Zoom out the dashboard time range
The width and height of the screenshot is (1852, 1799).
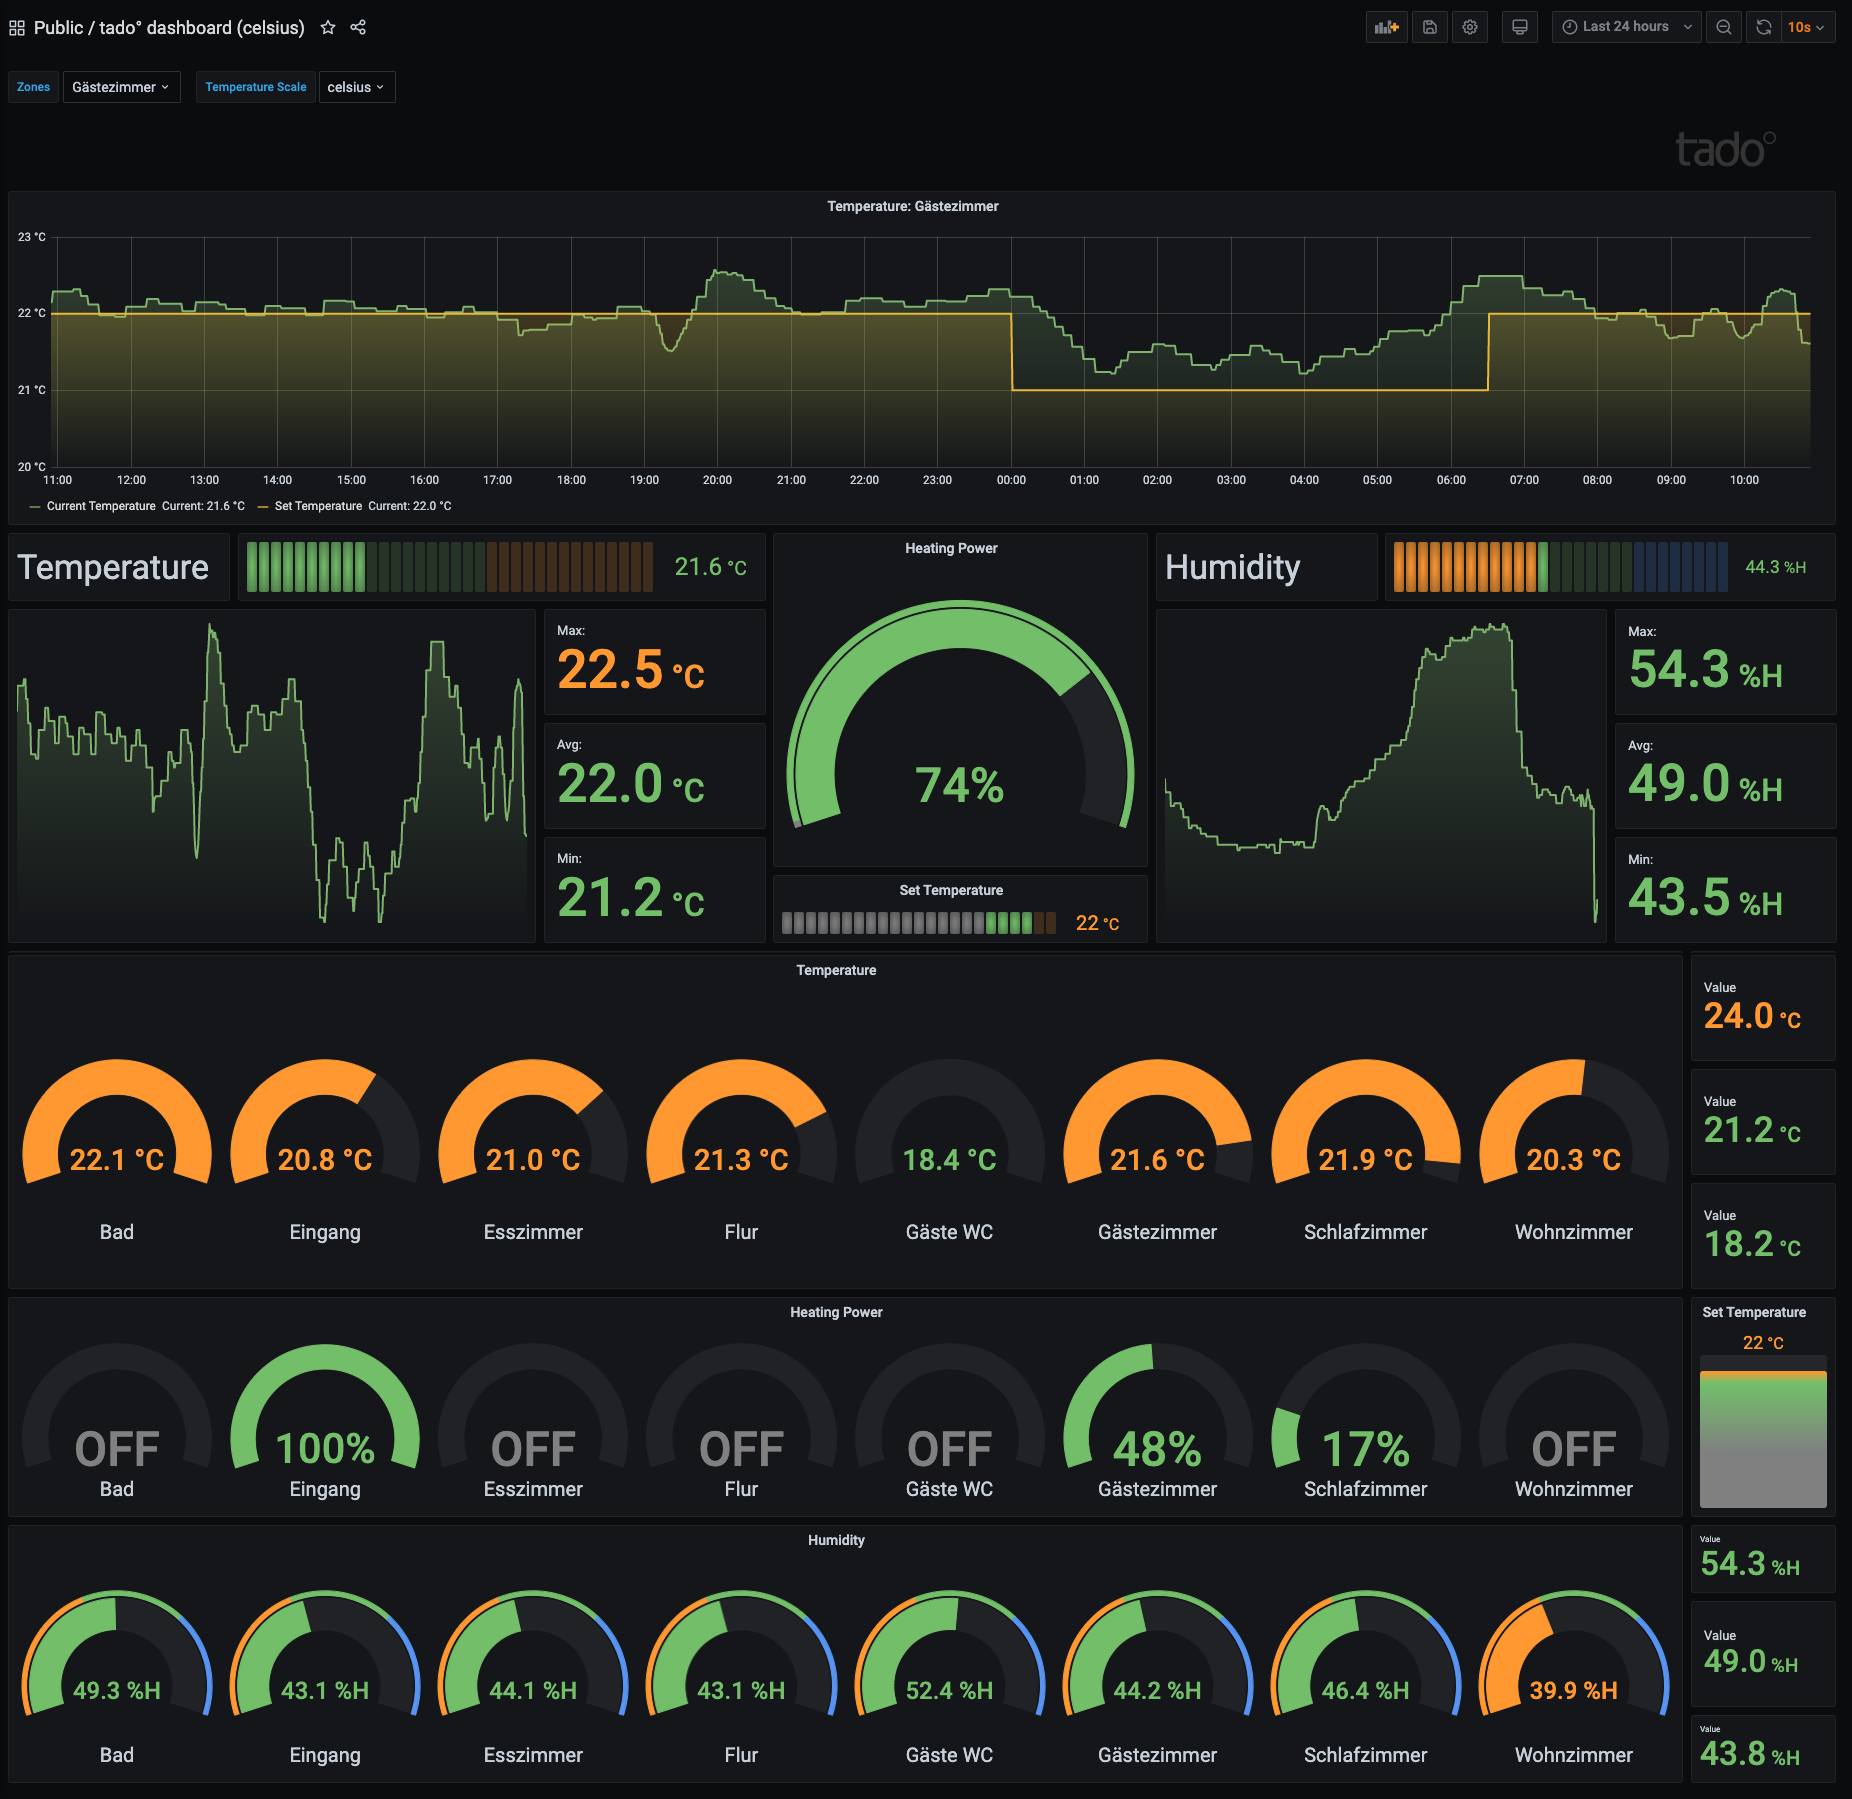(x=1724, y=27)
